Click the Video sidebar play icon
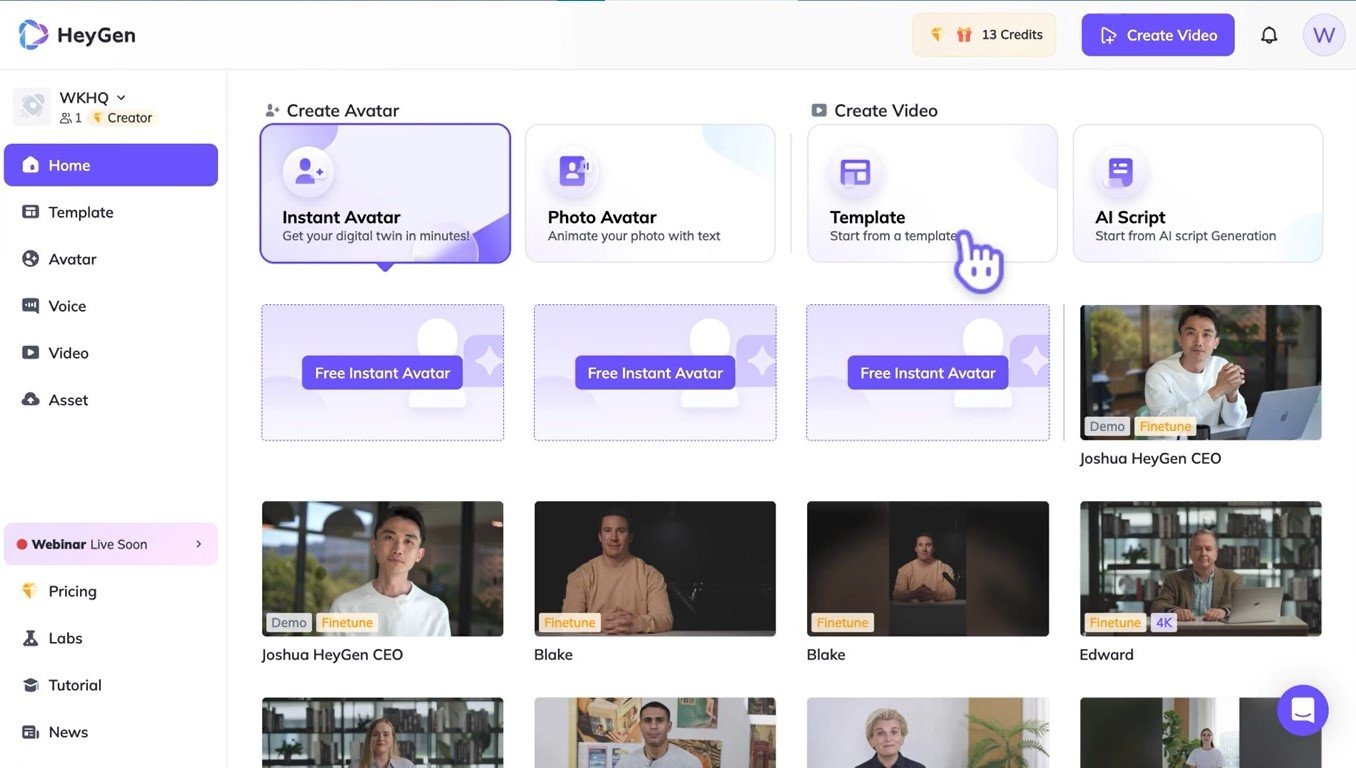This screenshot has width=1356, height=768. 30,353
